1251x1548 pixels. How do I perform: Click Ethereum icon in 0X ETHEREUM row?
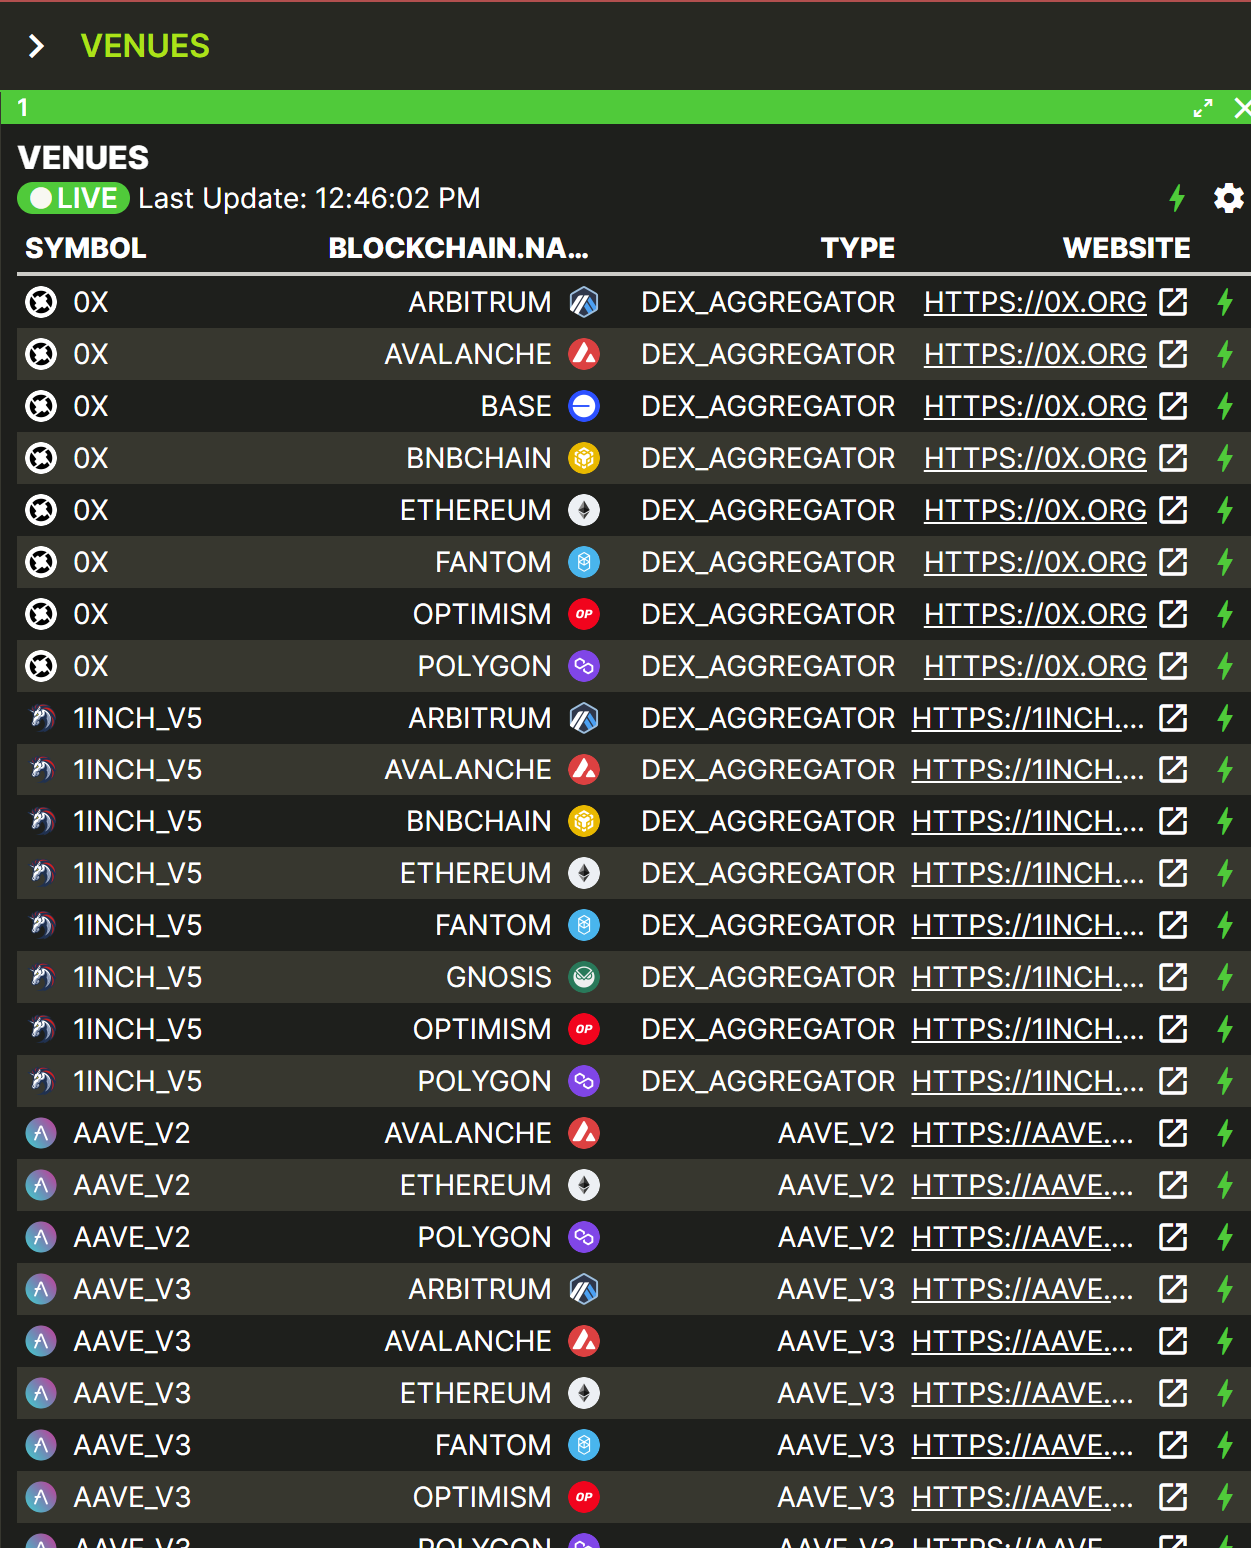point(584,510)
